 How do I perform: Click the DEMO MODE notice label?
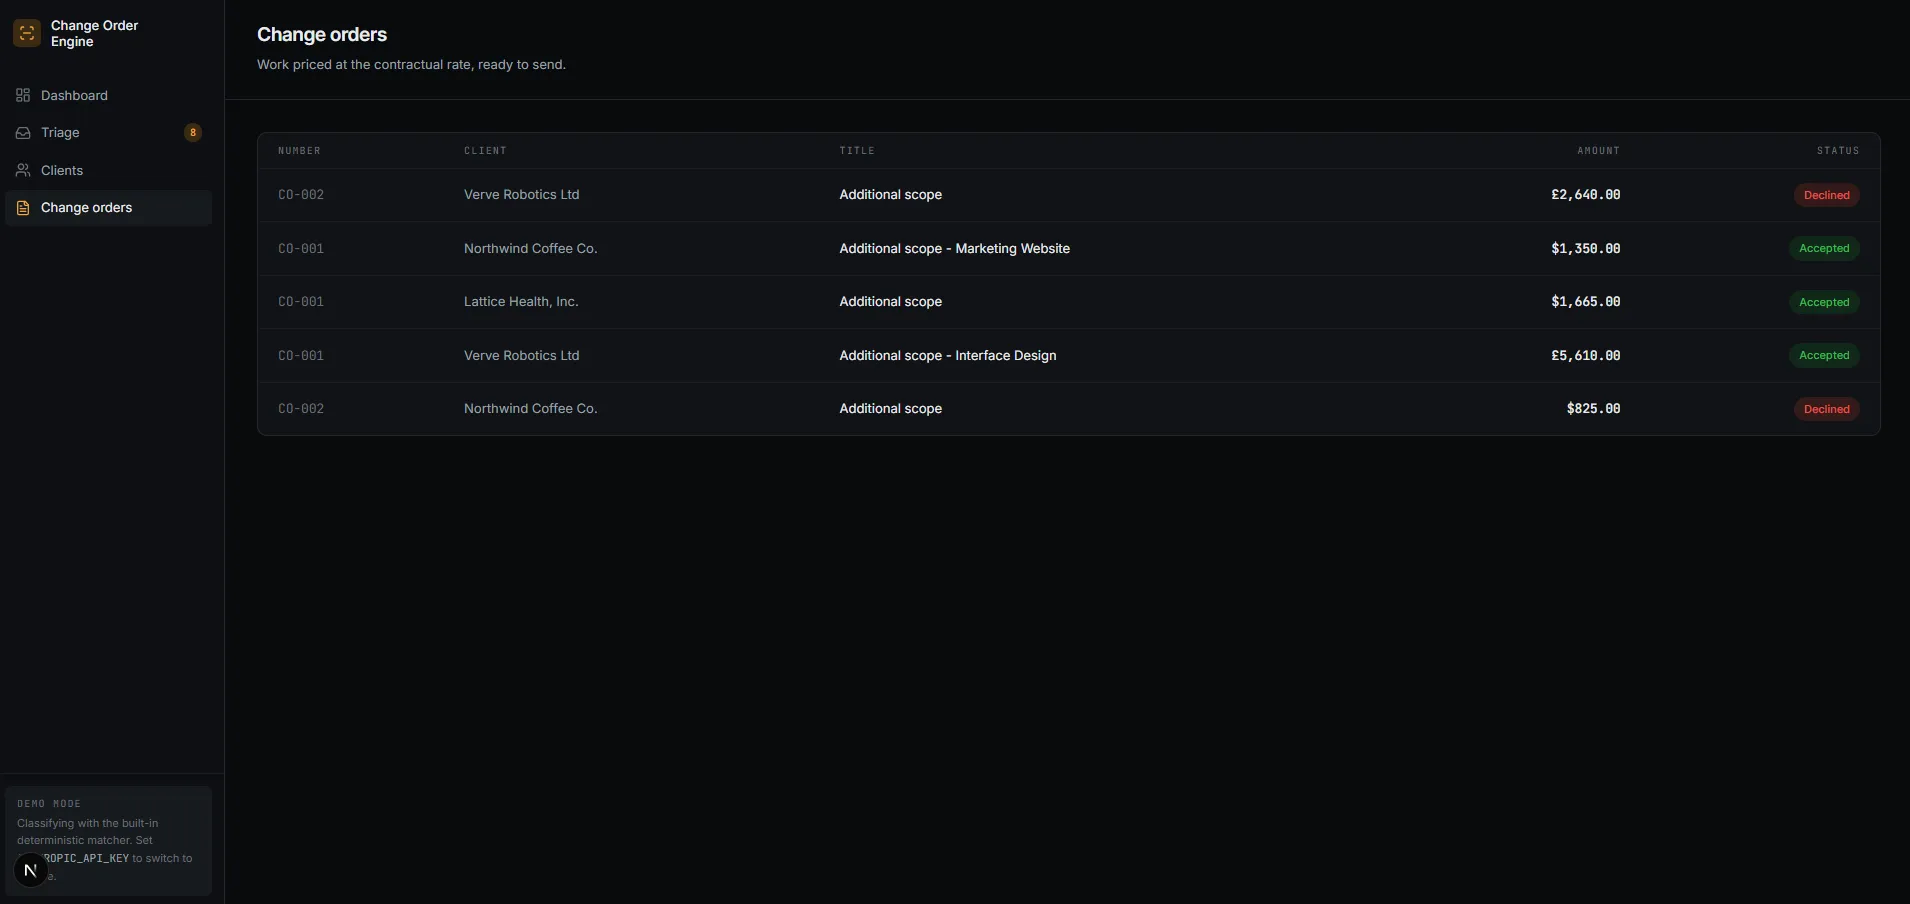49,804
